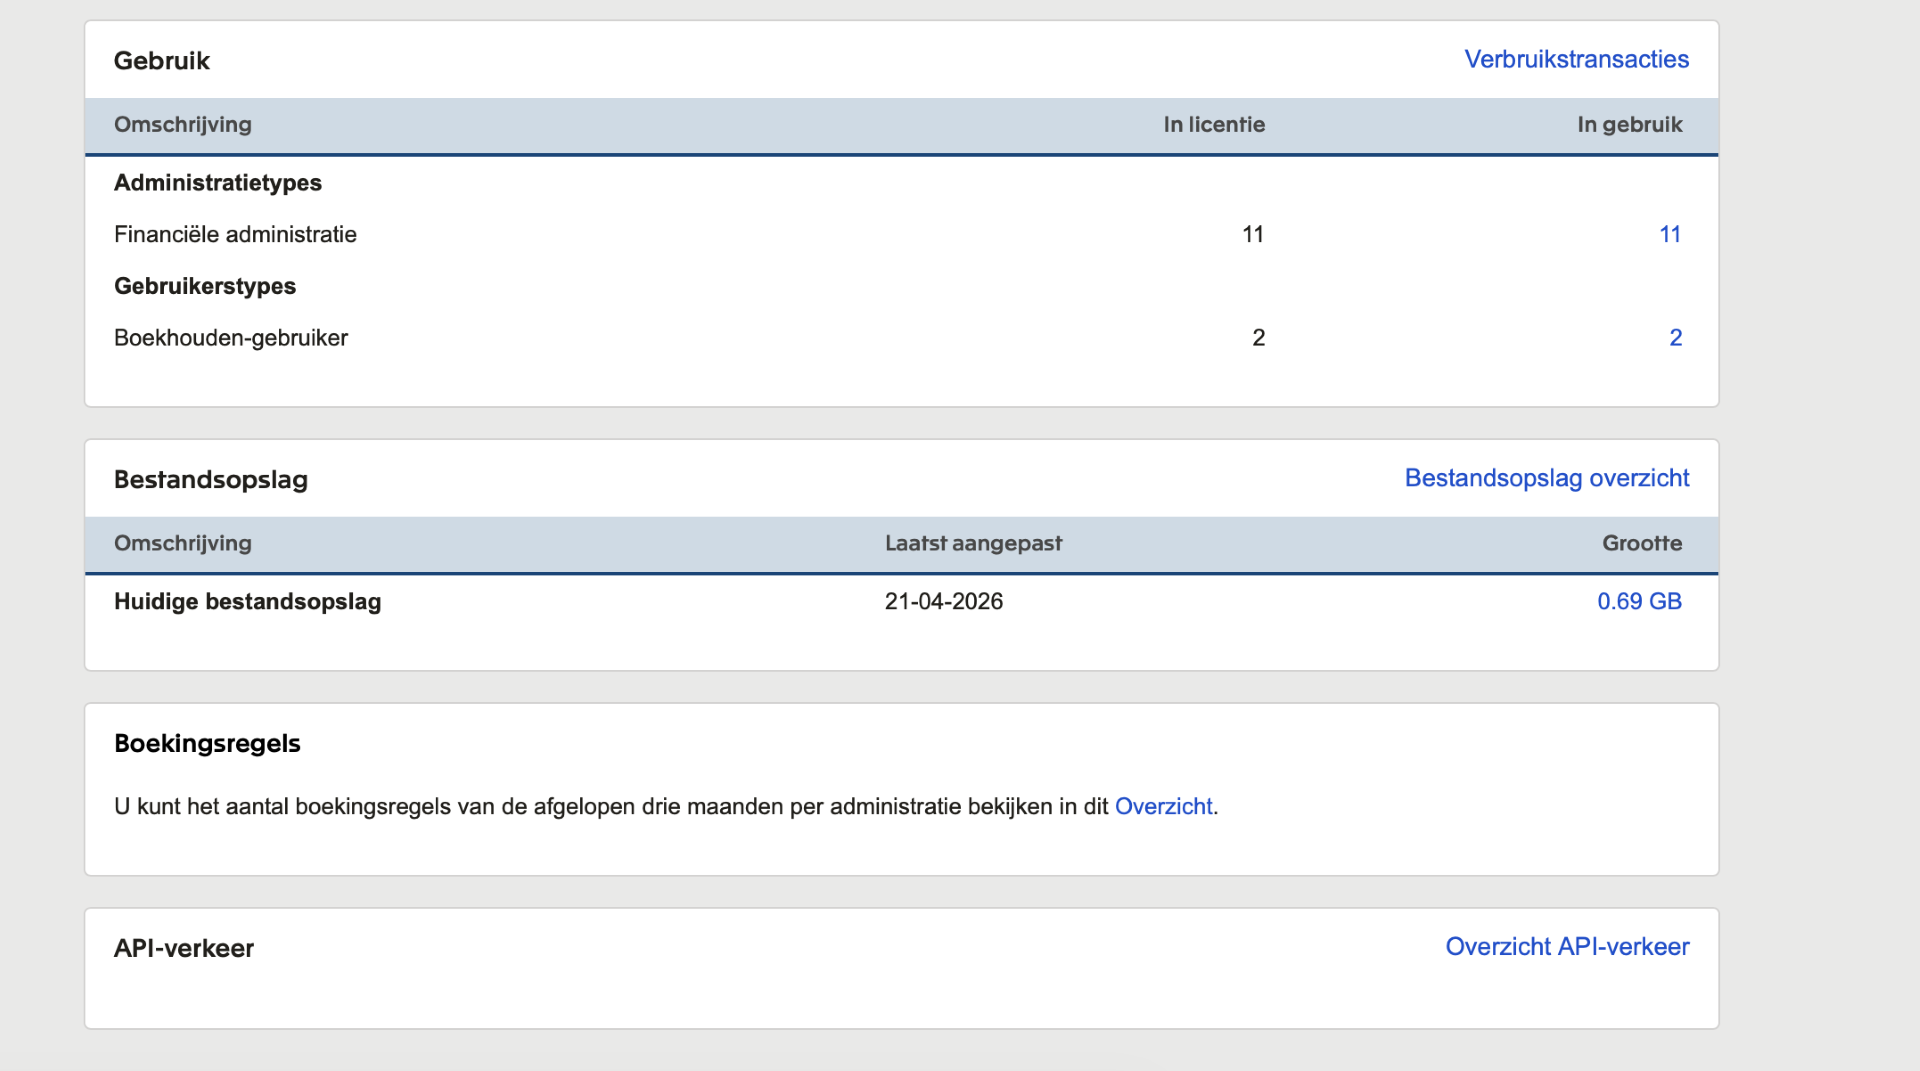Click Omschrijving column header in Gebruik table
Image resolution: width=1920 pixels, height=1071 pixels.
click(x=183, y=125)
